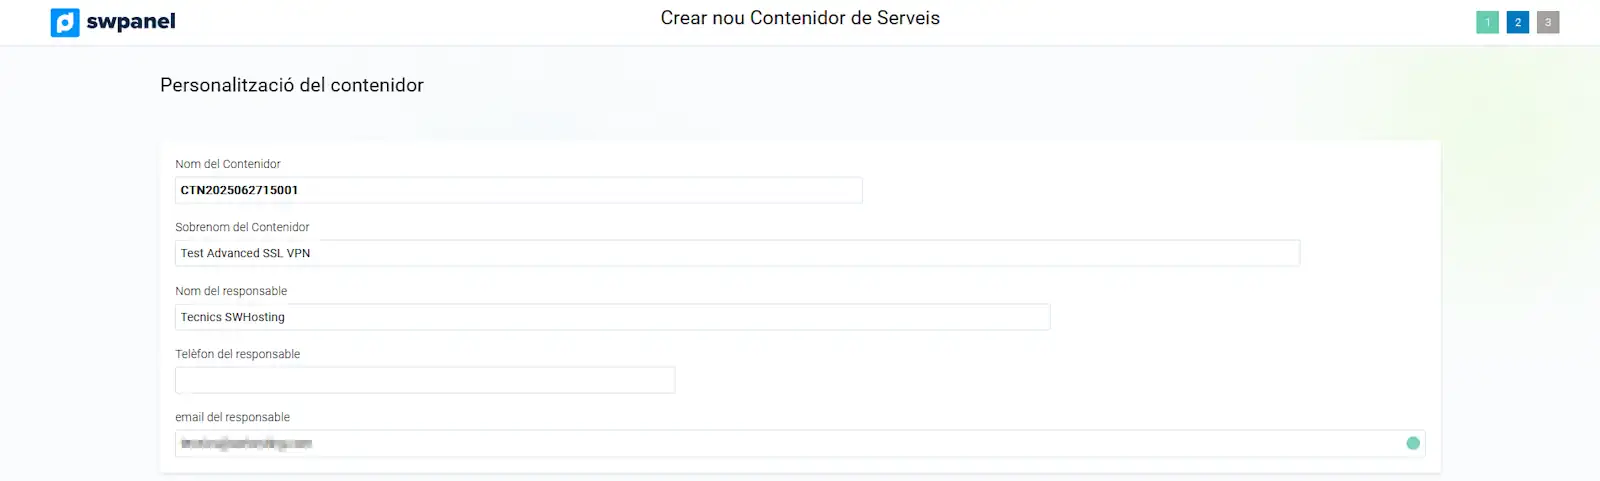Screen dimensions: 1600x481
Task: Focus the Nom del Contenidor input field
Action: pyautogui.click(x=518, y=190)
